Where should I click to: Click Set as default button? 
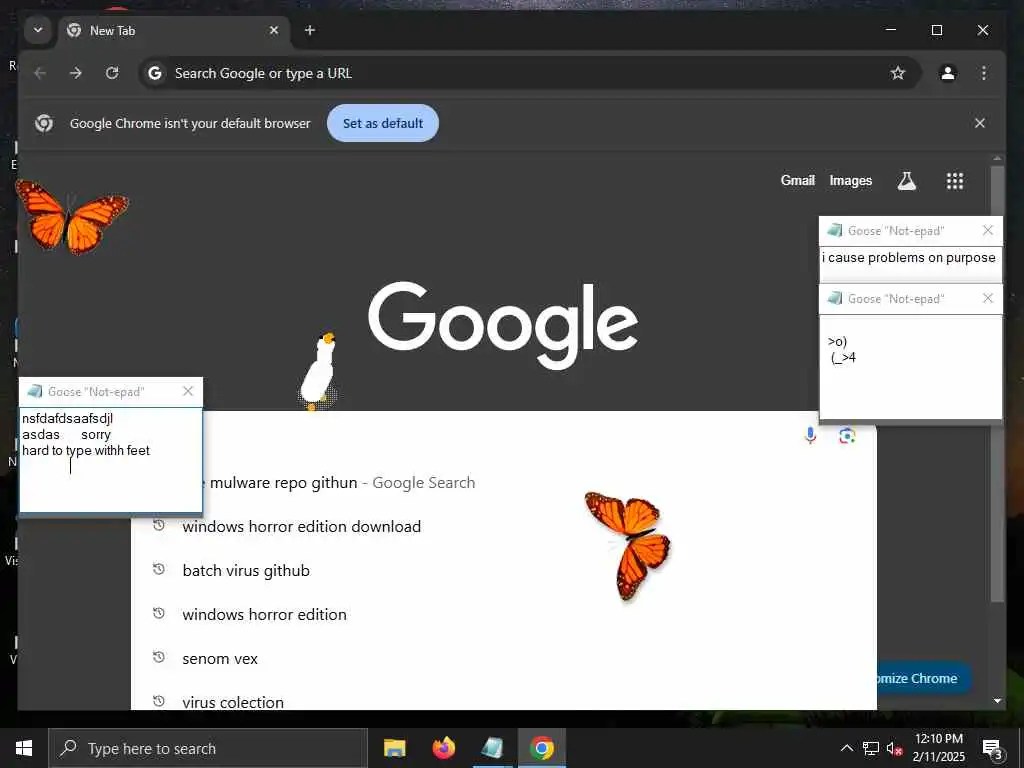383,123
